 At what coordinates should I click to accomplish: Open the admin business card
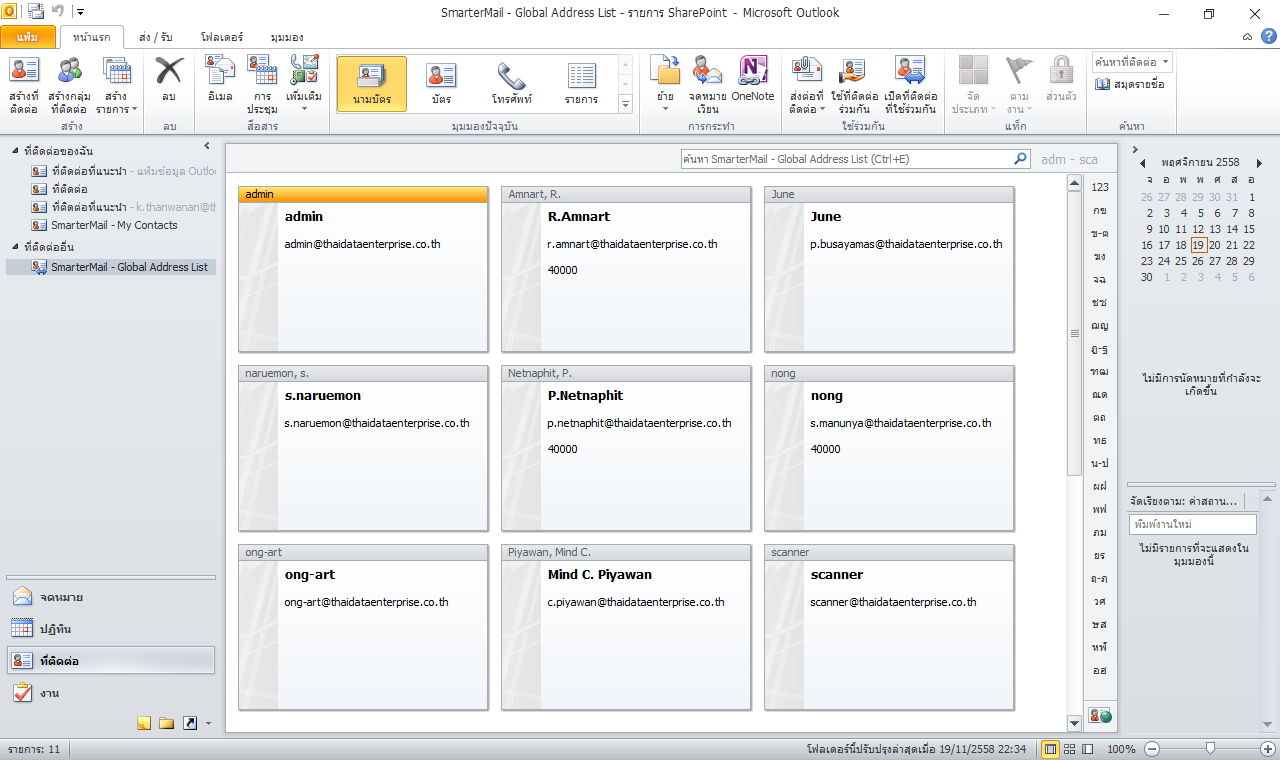click(x=363, y=269)
